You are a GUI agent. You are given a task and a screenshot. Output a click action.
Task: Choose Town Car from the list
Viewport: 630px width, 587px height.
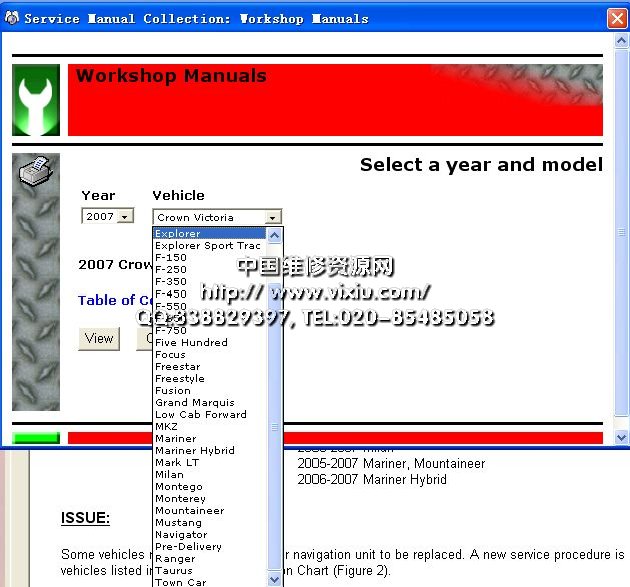click(x=180, y=583)
